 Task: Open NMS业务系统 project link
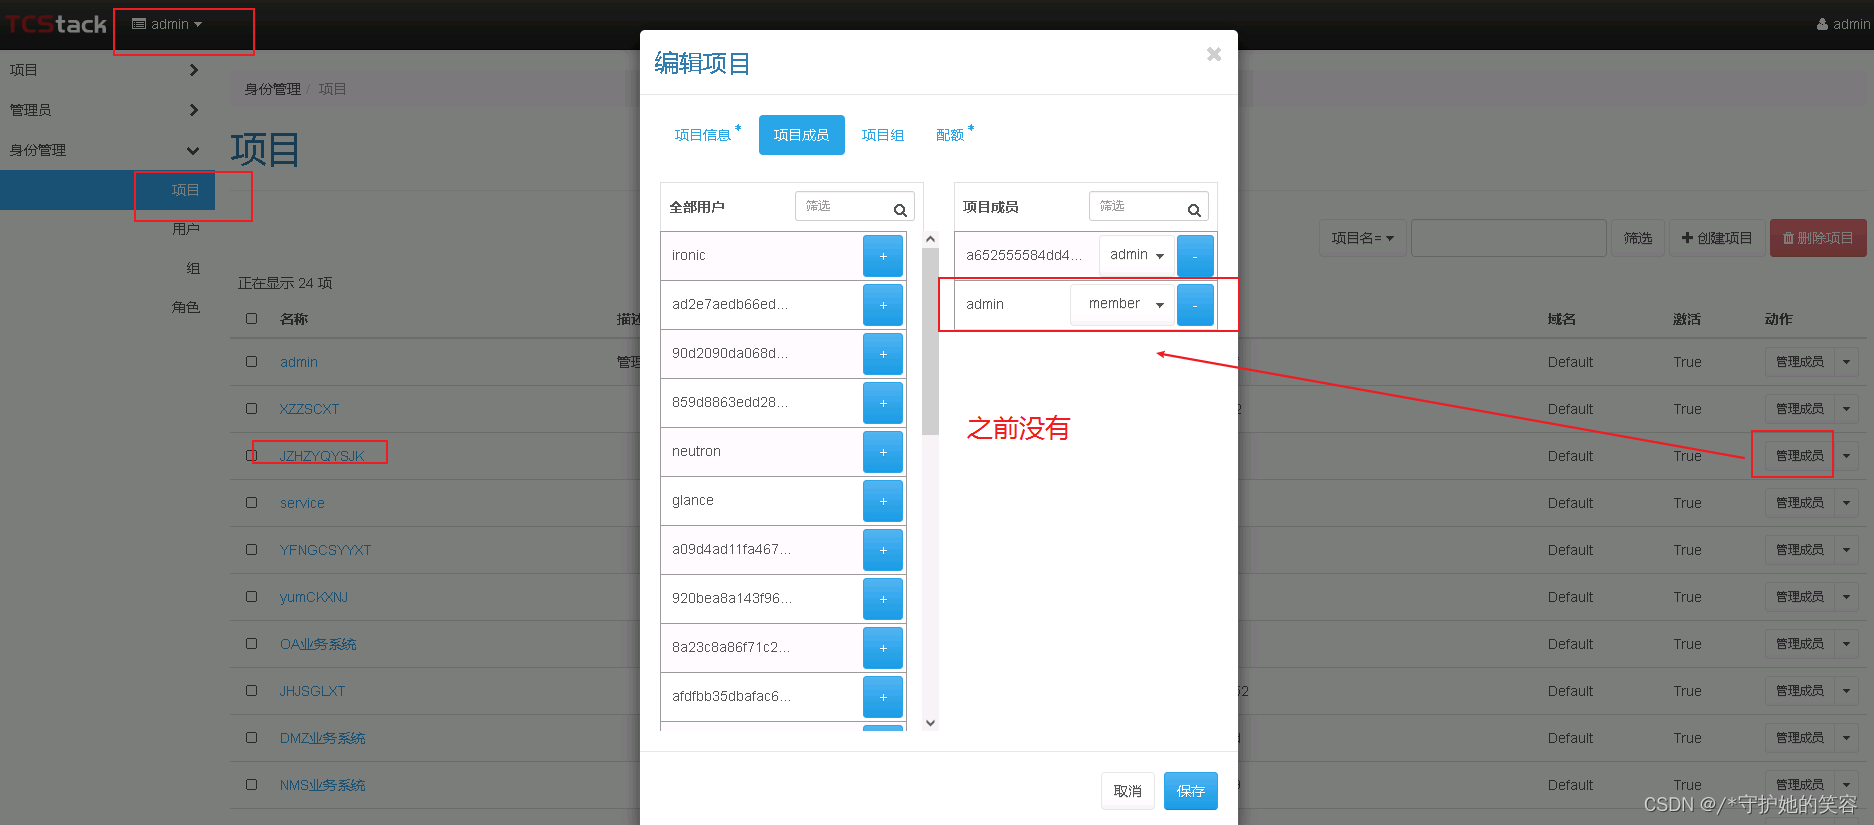click(322, 785)
